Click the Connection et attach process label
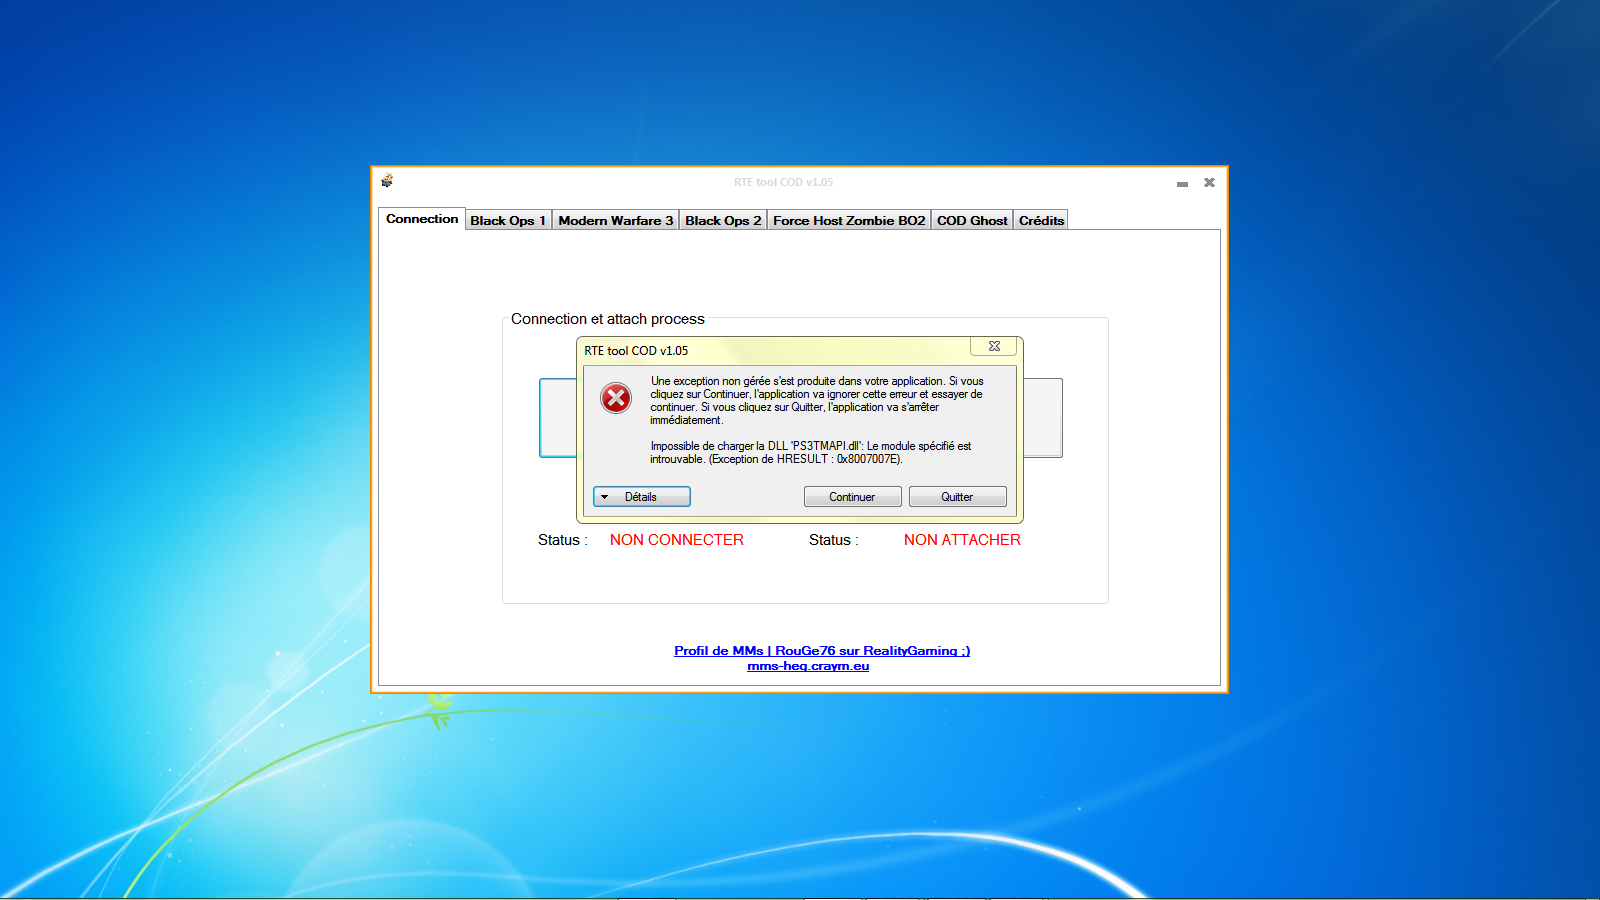 [608, 319]
